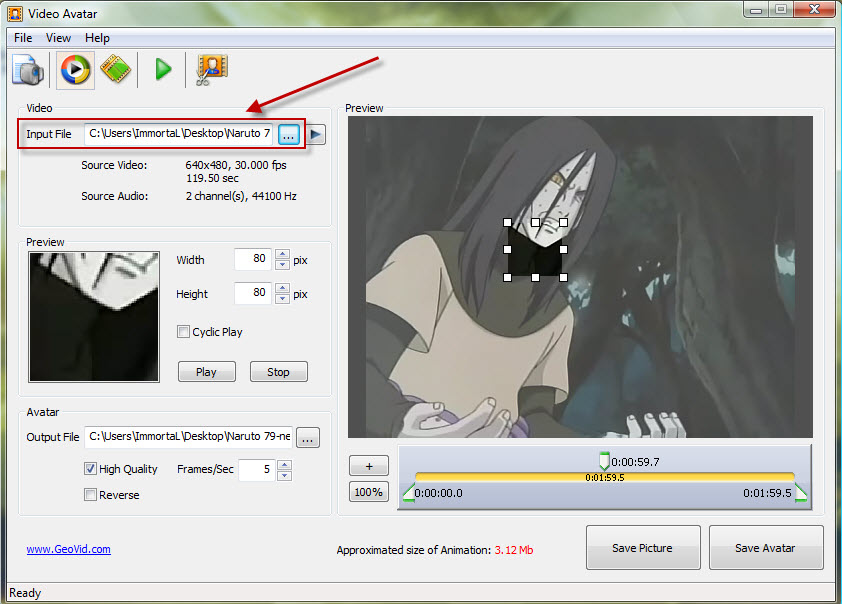The height and width of the screenshot is (604, 842).
Task: Click the plus zoom button
Action: click(x=369, y=466)
